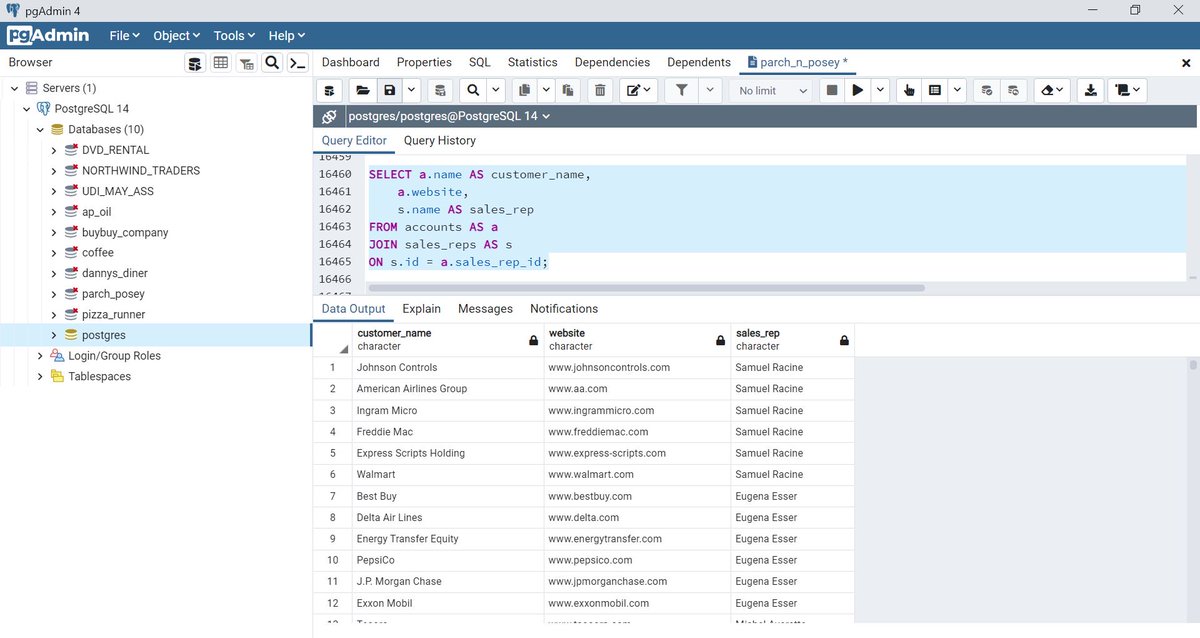The height and width of the screenshot is (638, 1200).
Task: Click the sales_rep column header
Action: click(792, 339)
